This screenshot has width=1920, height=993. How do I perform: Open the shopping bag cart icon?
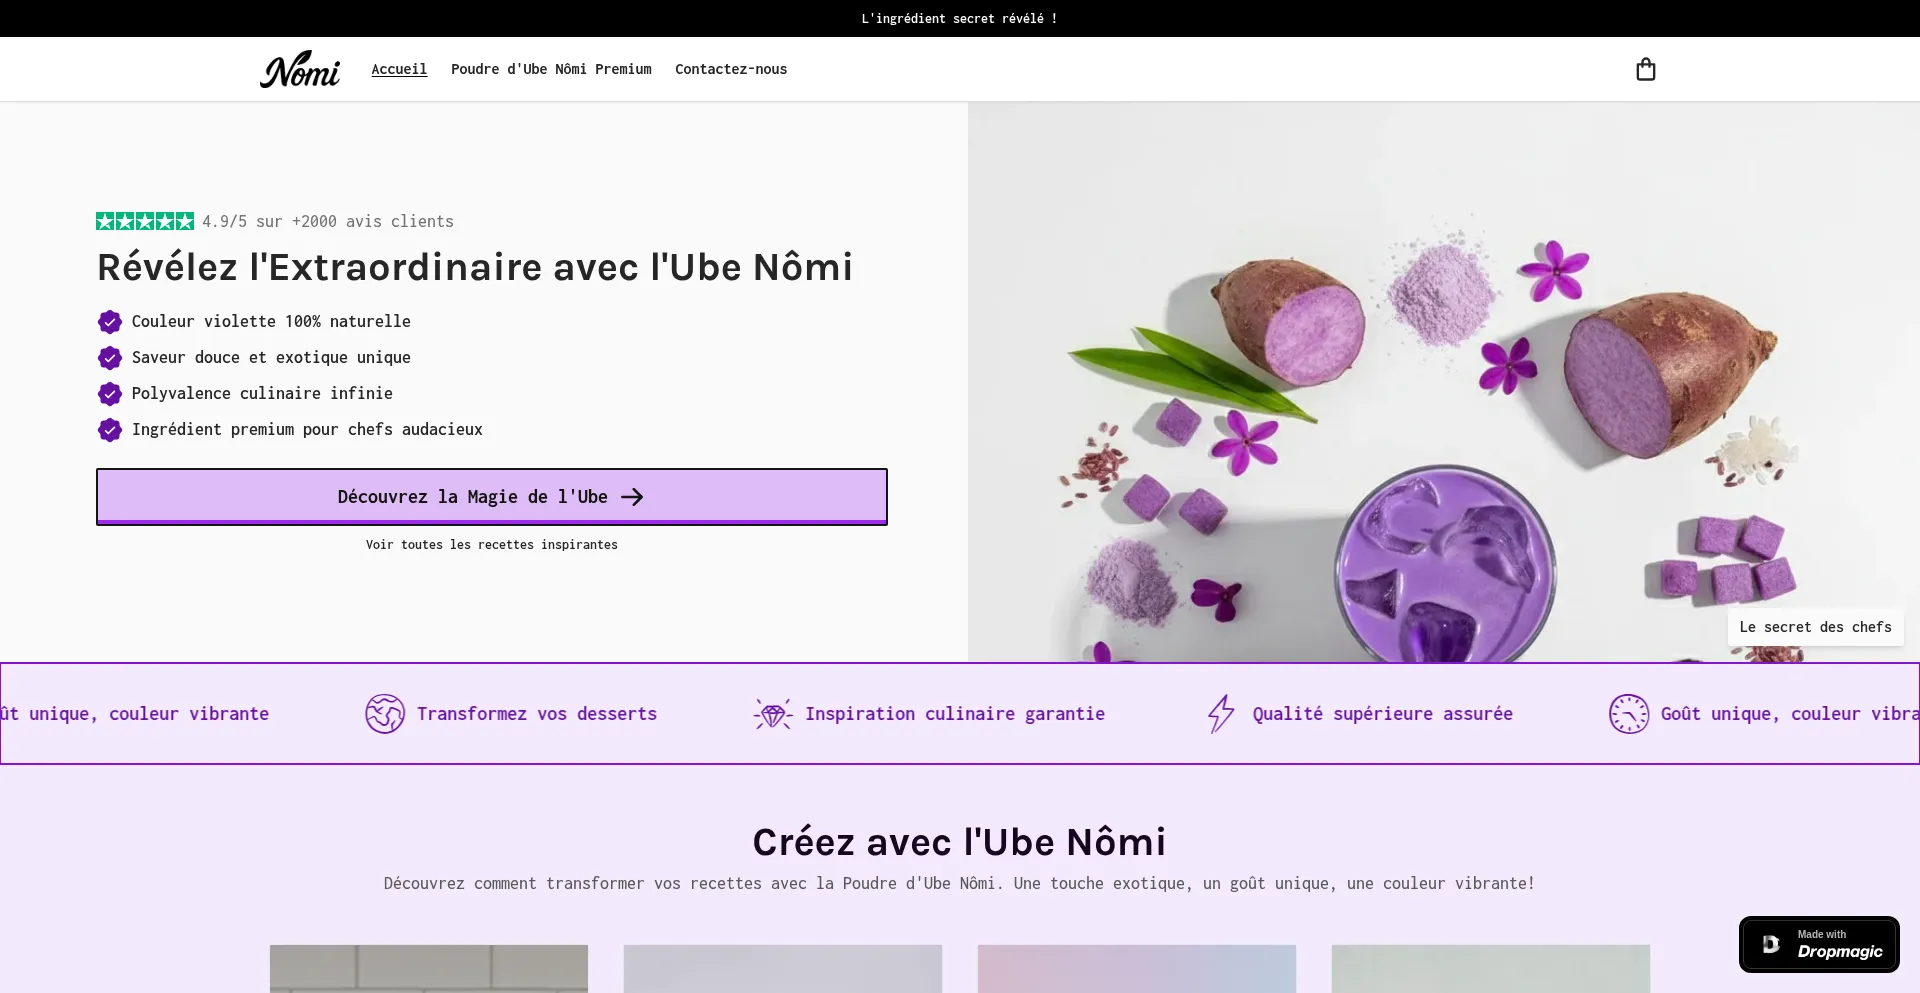1645,69
